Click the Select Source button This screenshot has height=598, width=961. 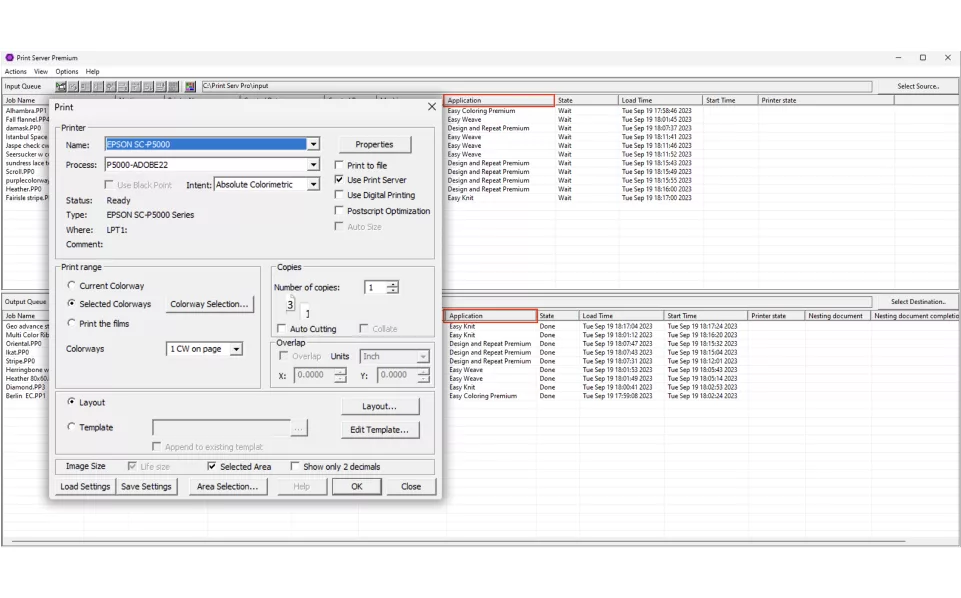[917, 87]
